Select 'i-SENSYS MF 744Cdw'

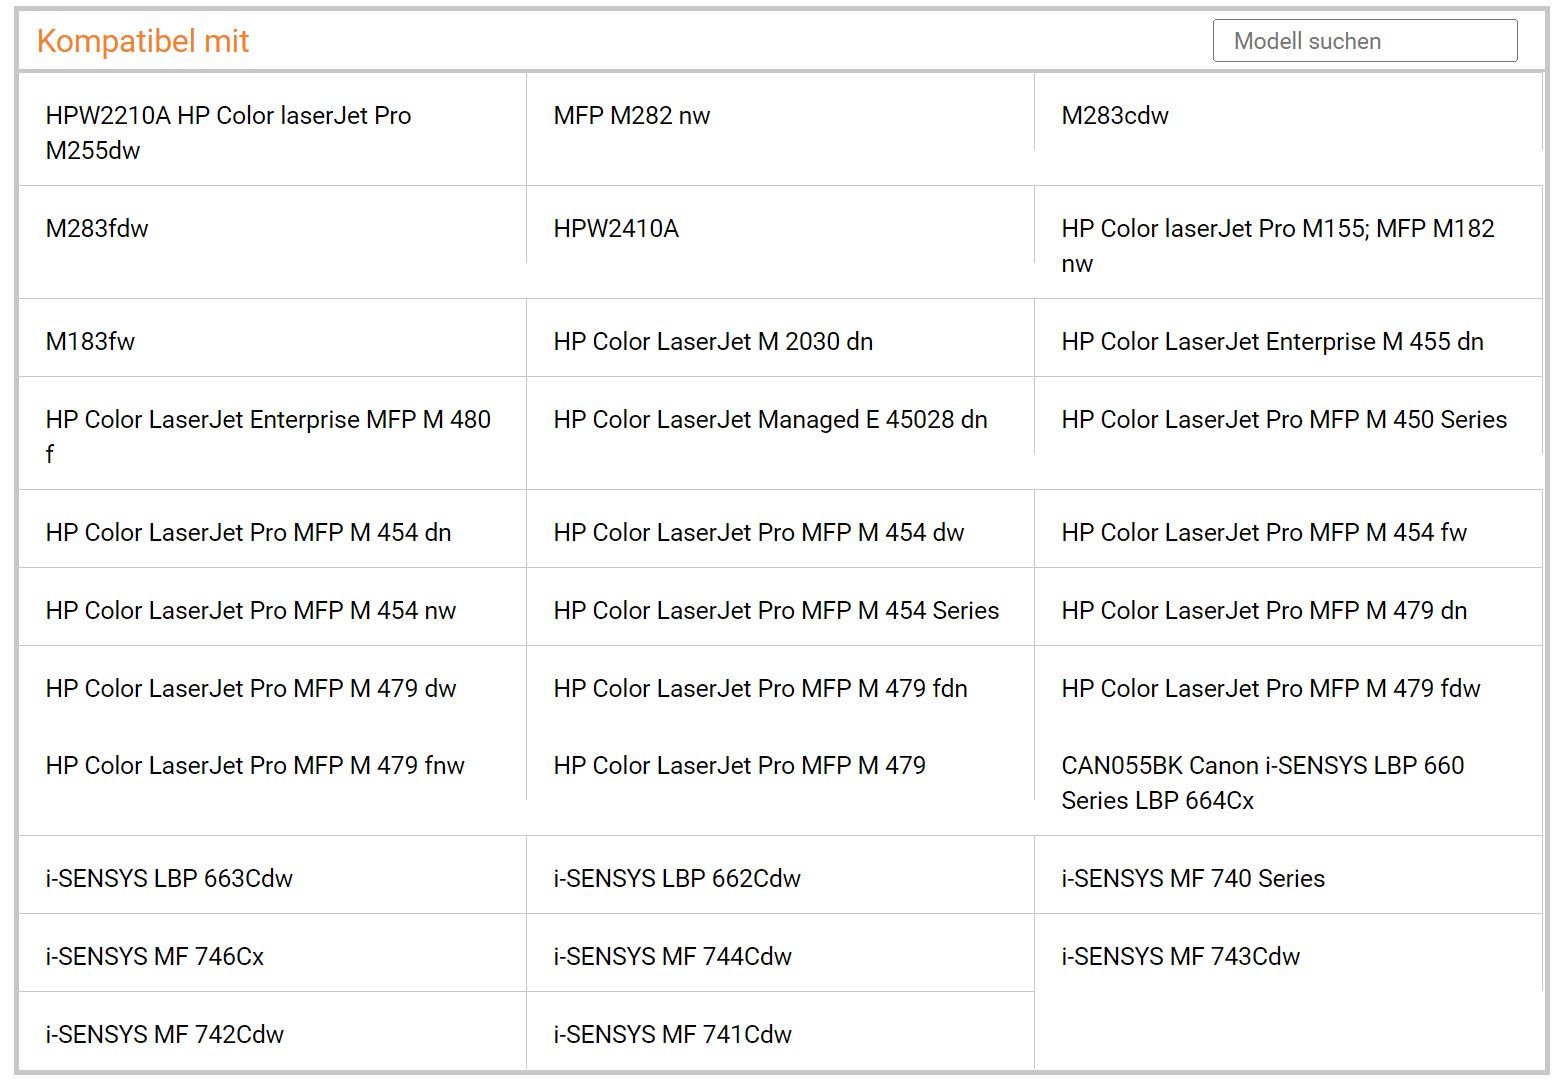(x=672, y=957)
